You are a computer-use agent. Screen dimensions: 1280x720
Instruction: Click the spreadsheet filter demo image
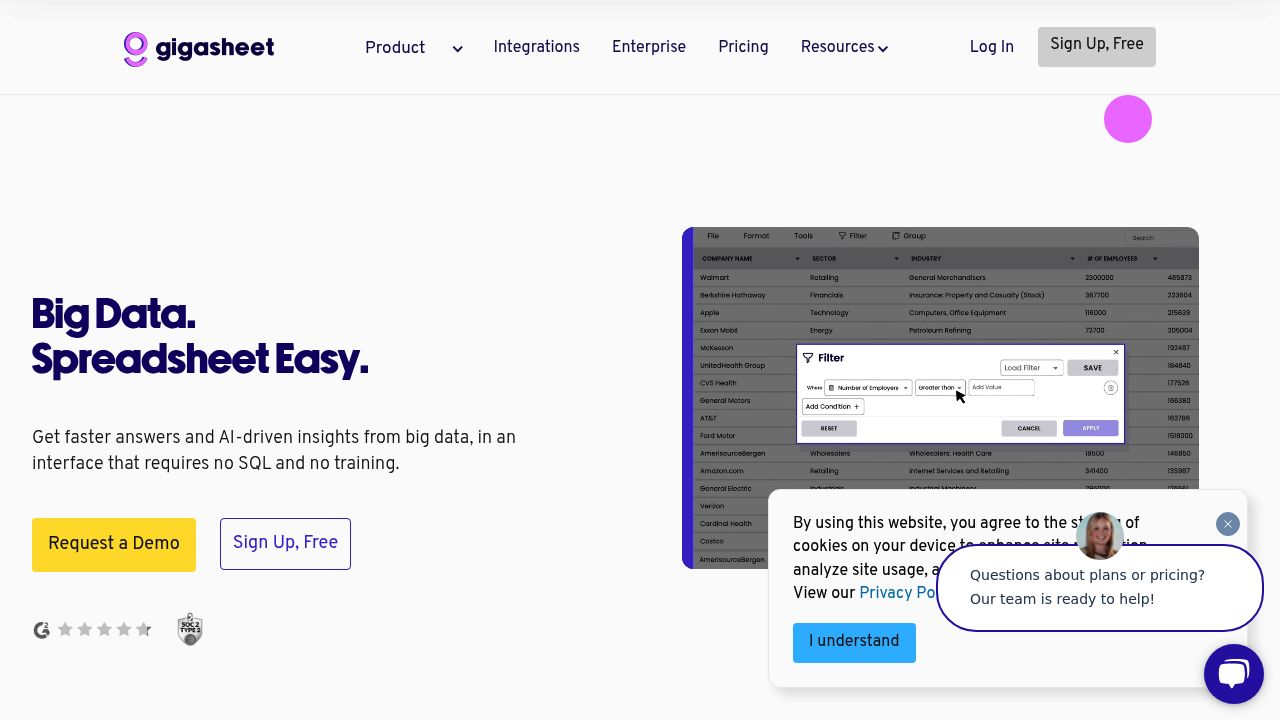point(940,398)
